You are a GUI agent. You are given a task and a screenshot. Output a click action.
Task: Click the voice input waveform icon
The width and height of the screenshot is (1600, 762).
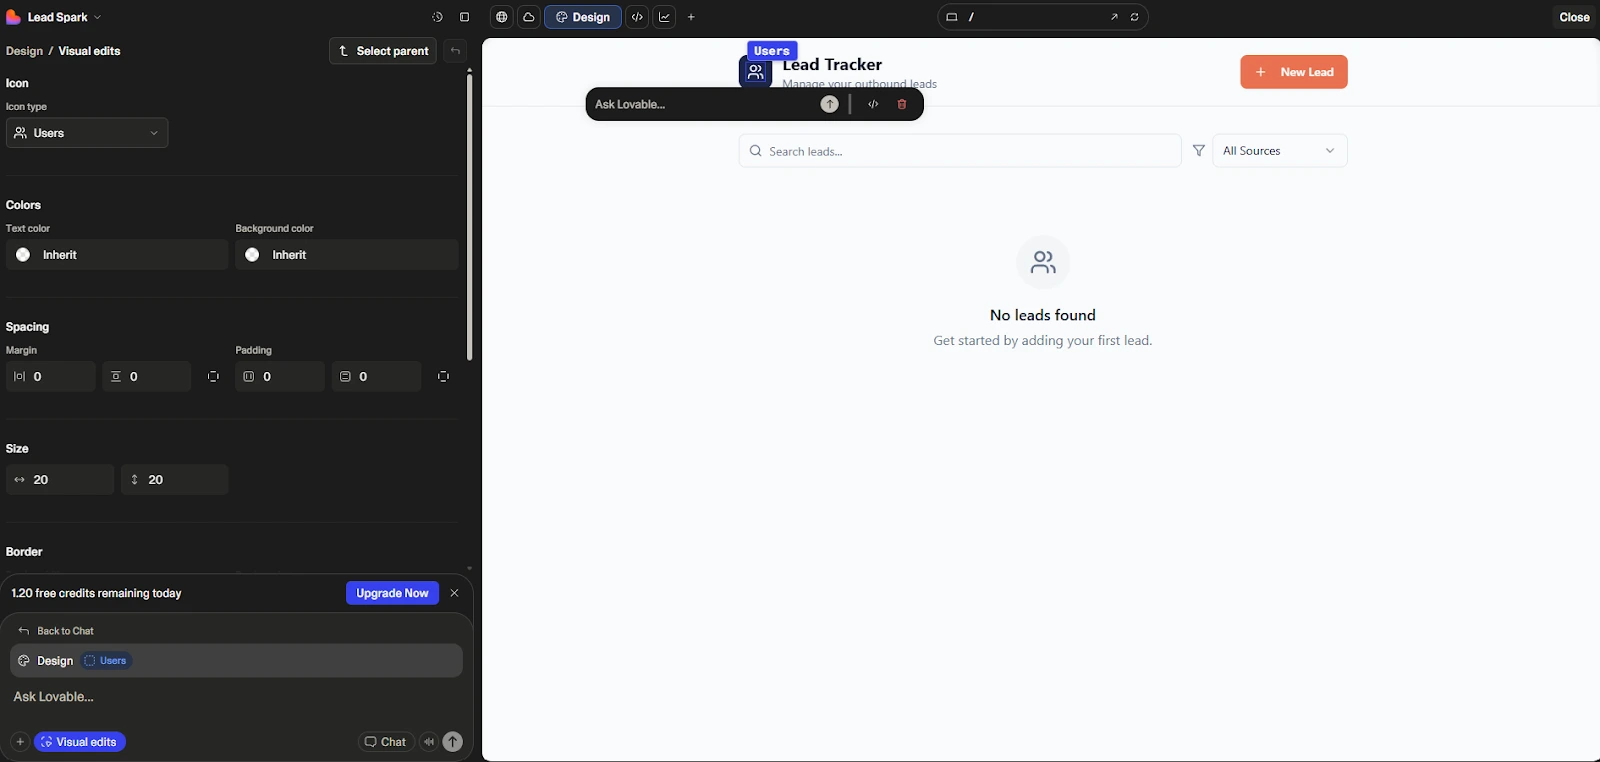pyautogui.click(x=429, y=742)
